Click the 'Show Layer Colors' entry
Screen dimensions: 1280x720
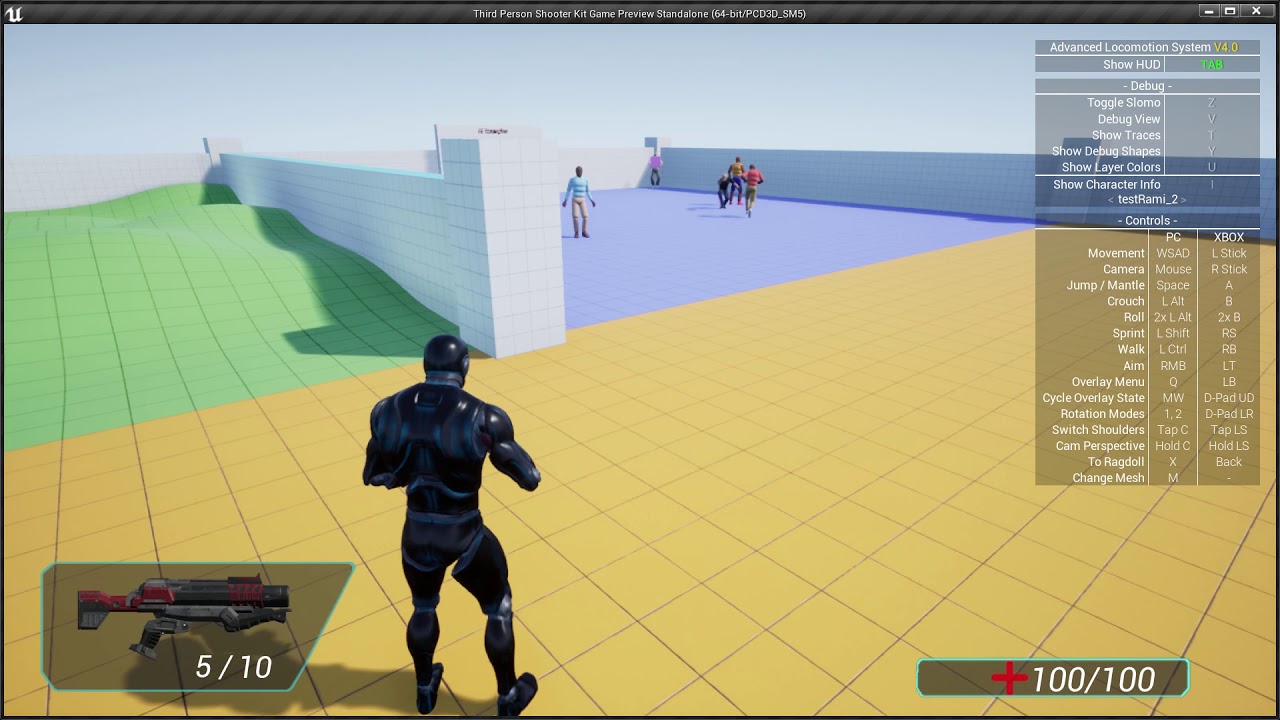[1111, 167]
